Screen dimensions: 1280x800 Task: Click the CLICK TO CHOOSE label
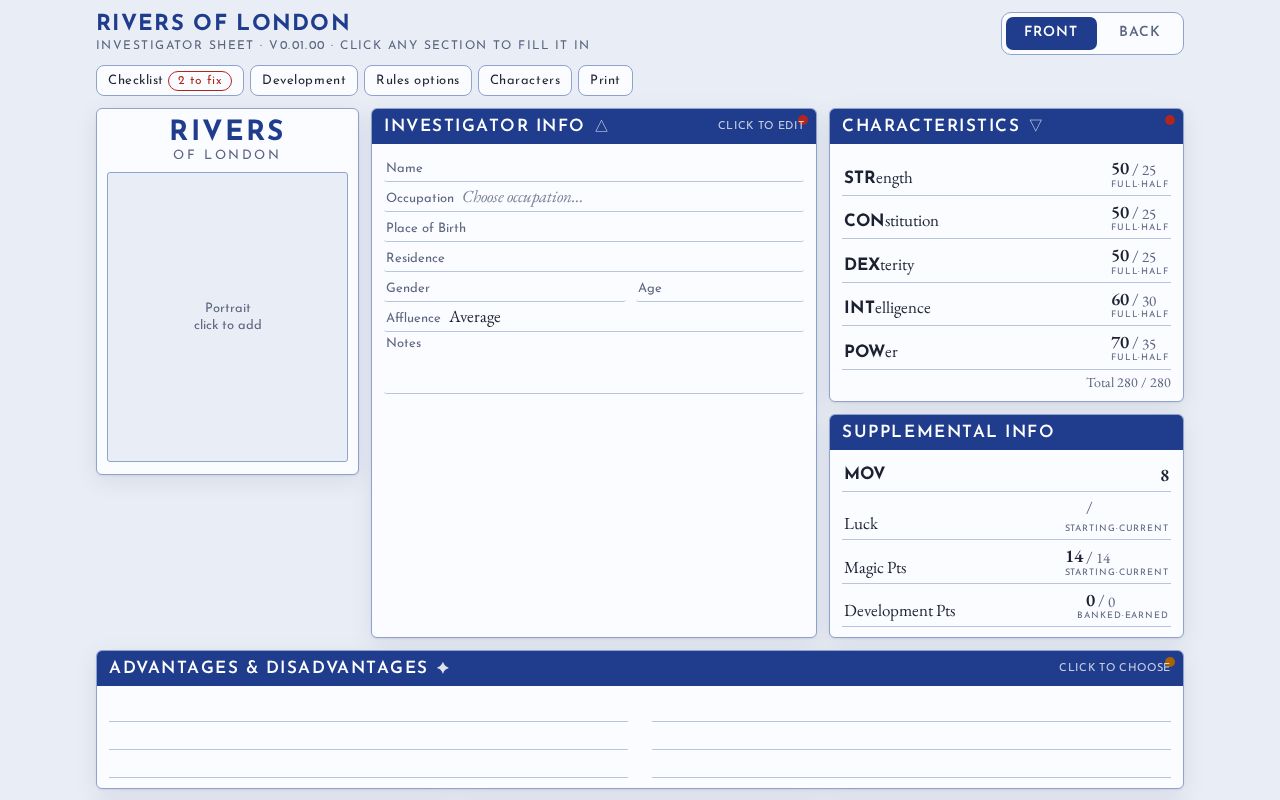(x=1114, y=668)
